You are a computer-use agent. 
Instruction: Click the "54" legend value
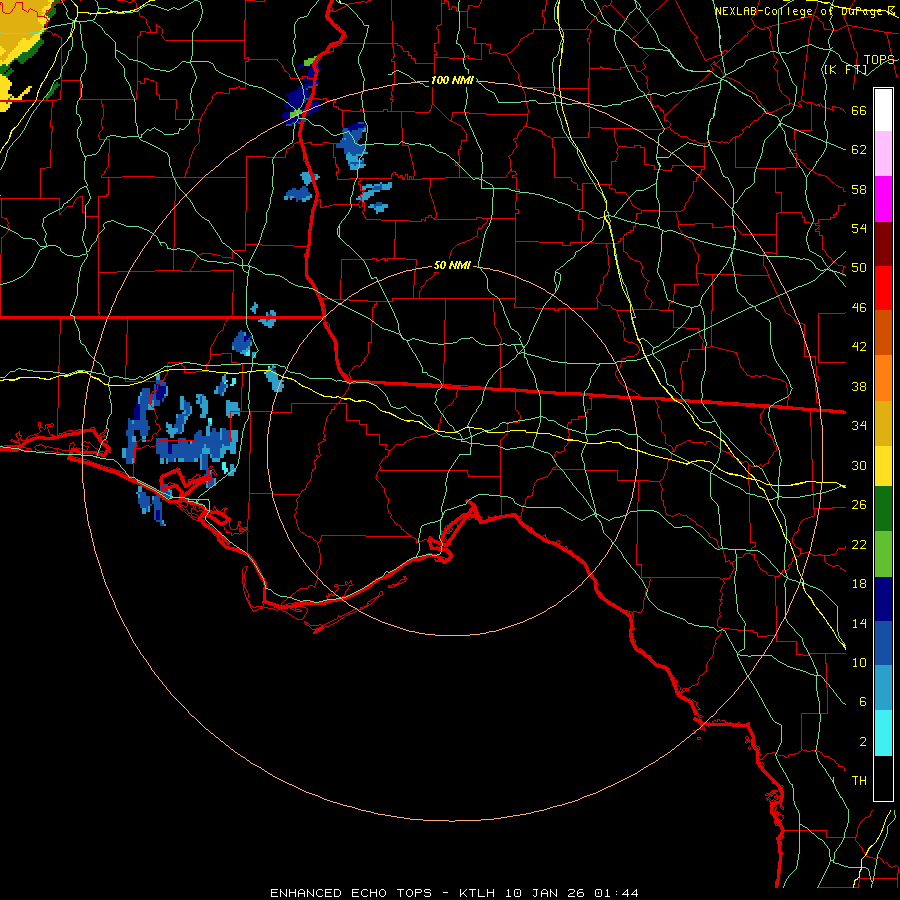[859, 228]
